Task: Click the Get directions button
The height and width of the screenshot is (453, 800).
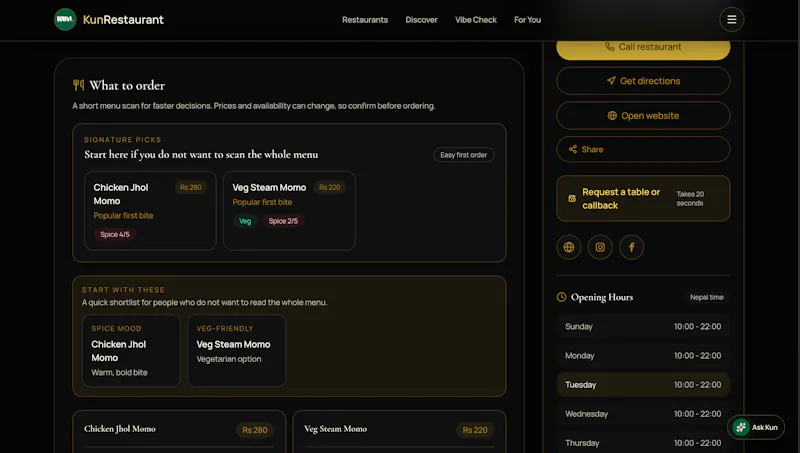Action: 643,81
